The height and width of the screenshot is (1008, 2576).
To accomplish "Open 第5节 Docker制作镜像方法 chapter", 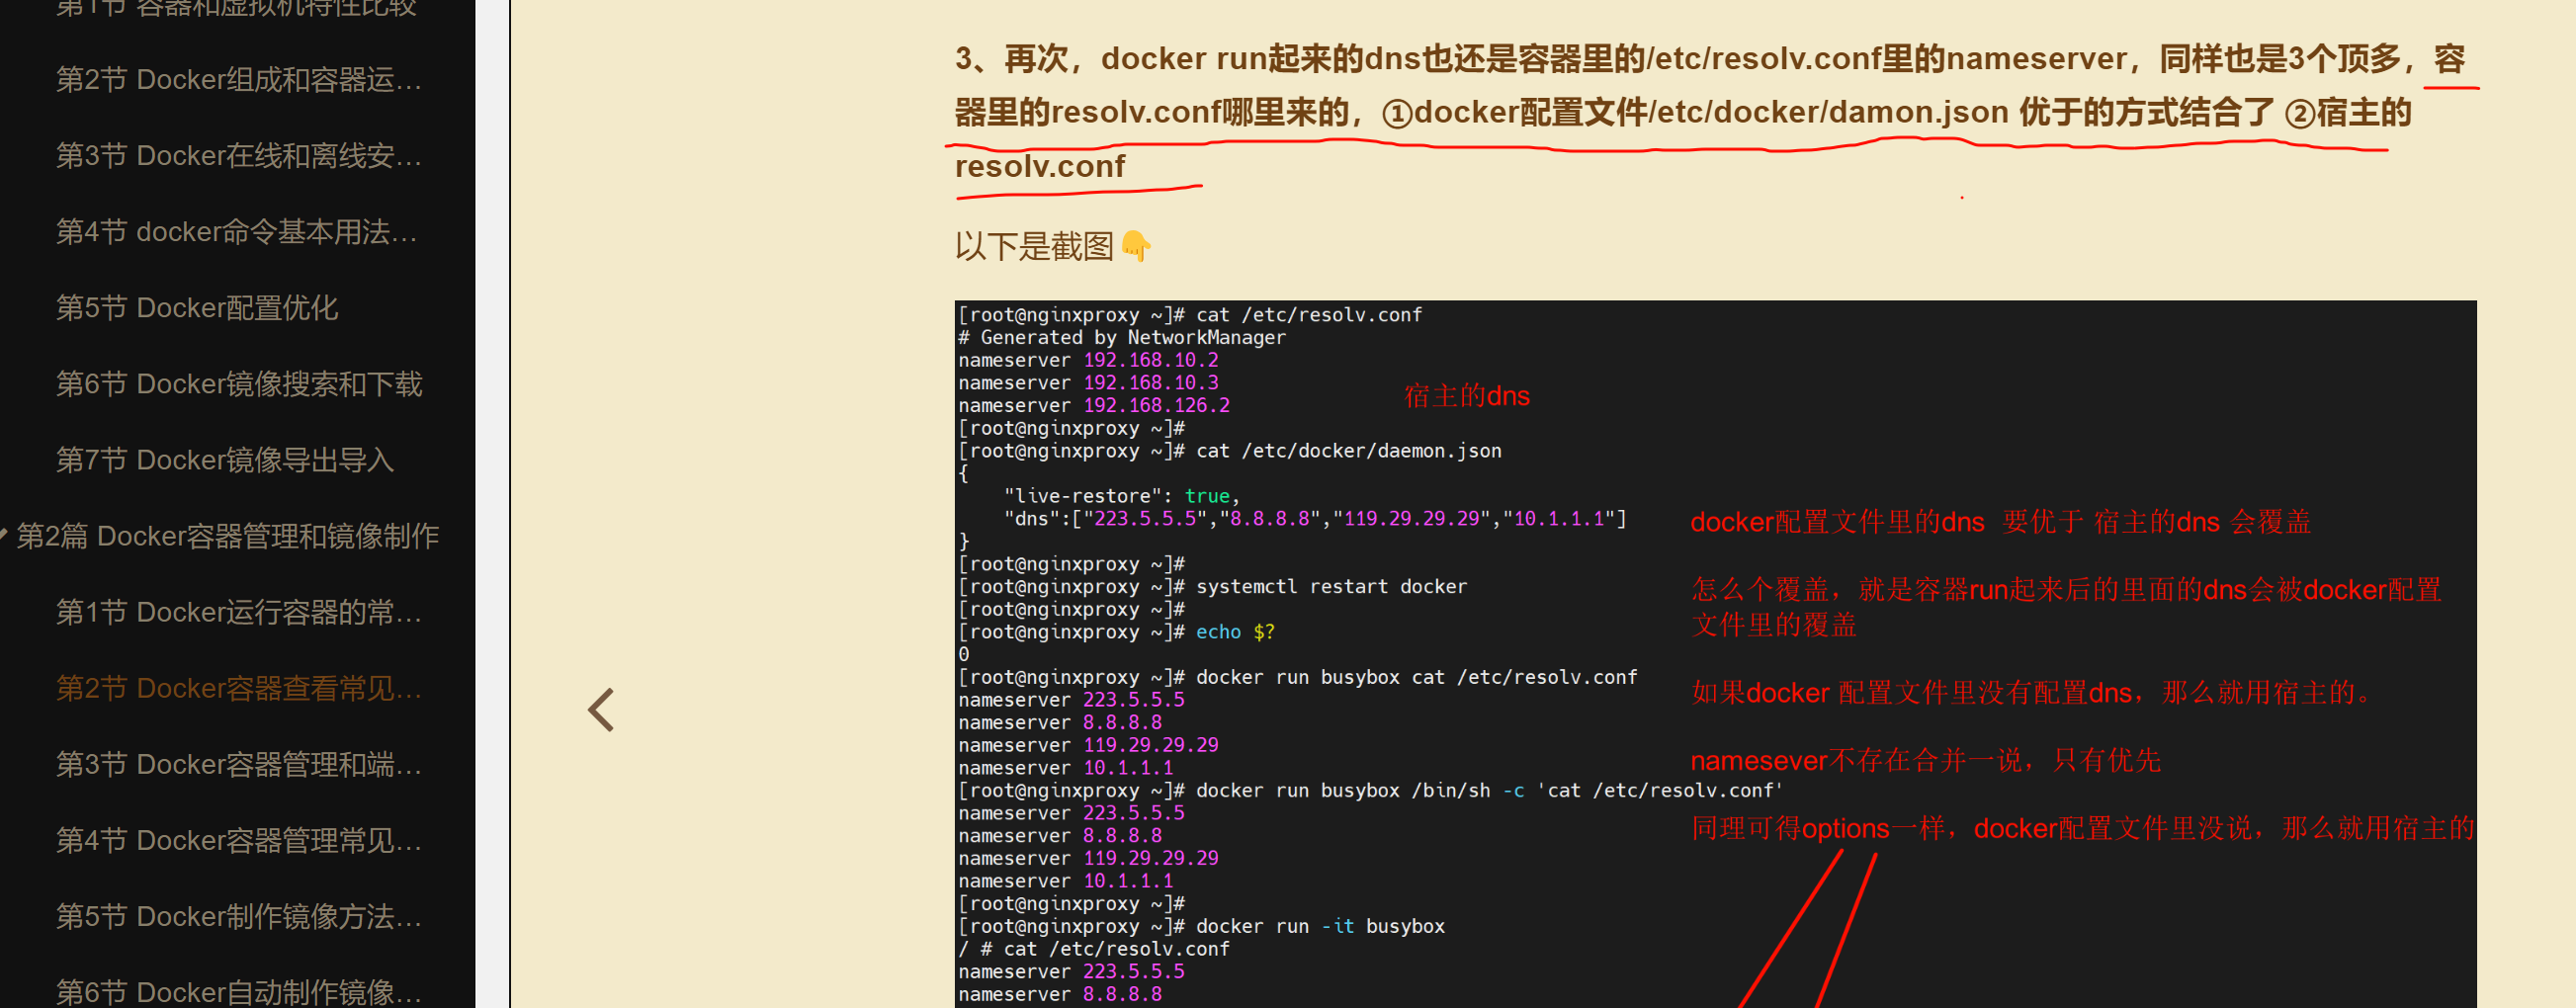I will coord(240,916).
